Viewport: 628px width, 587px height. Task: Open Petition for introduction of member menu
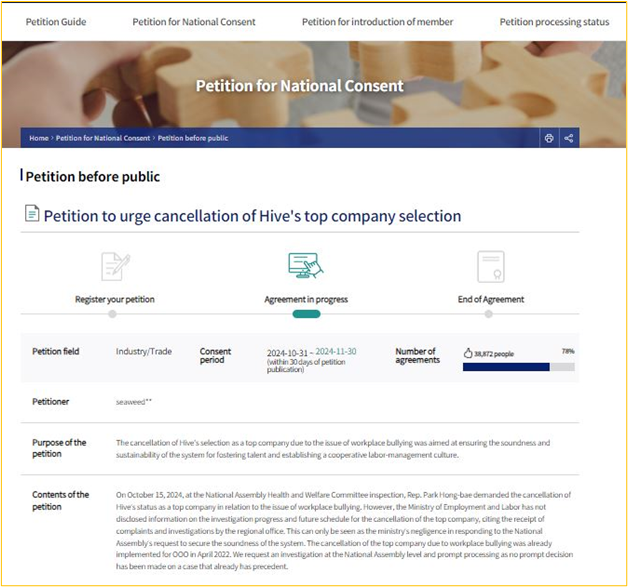(x=377, y=22)
